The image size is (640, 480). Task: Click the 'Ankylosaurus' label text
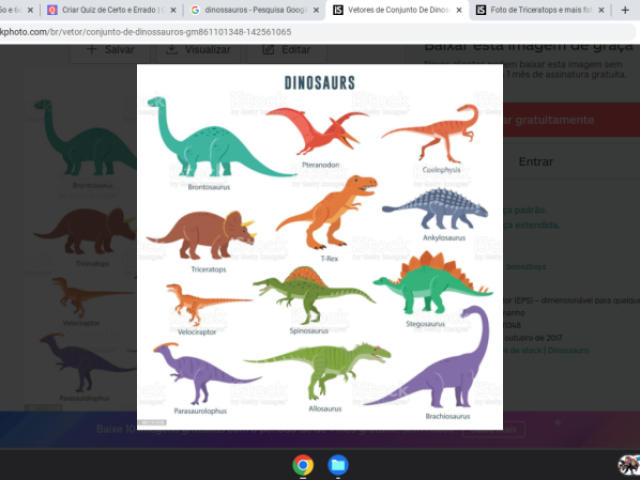tap(444, 238)
